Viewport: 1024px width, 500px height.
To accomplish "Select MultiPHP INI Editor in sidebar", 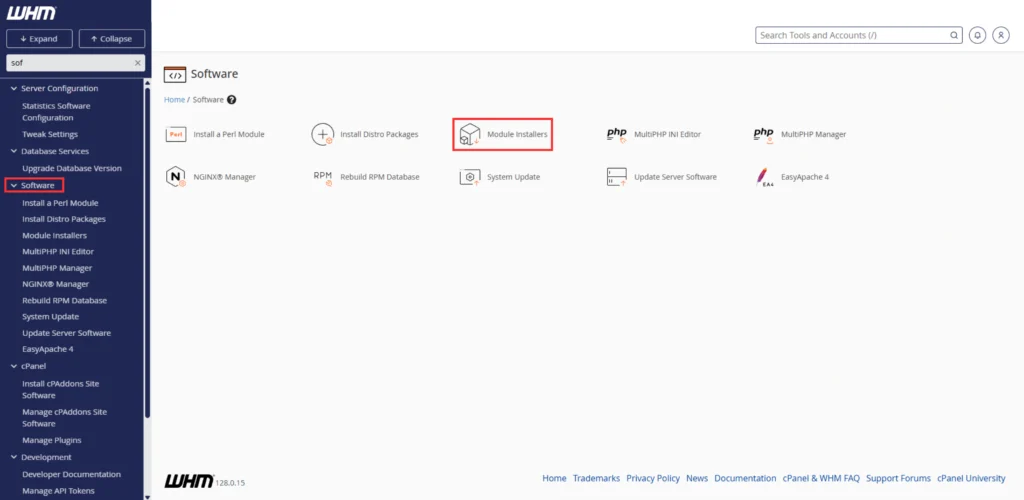I will 58,251.
